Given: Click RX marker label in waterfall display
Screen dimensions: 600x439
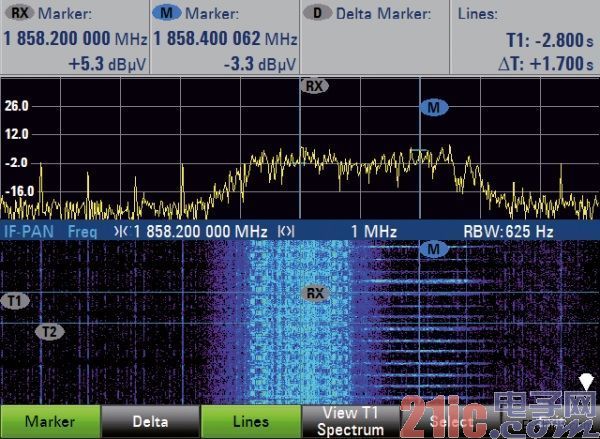Looking at the screenshot, I should [315, 294].
